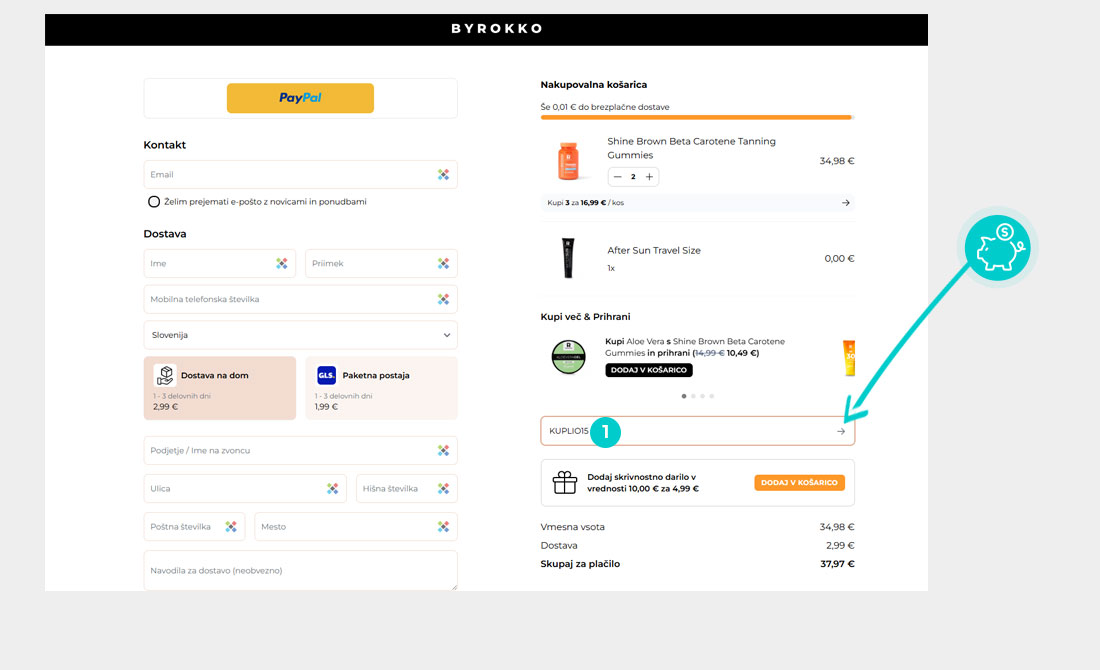Click the free shipping progress bar

(x=696, y=118)
